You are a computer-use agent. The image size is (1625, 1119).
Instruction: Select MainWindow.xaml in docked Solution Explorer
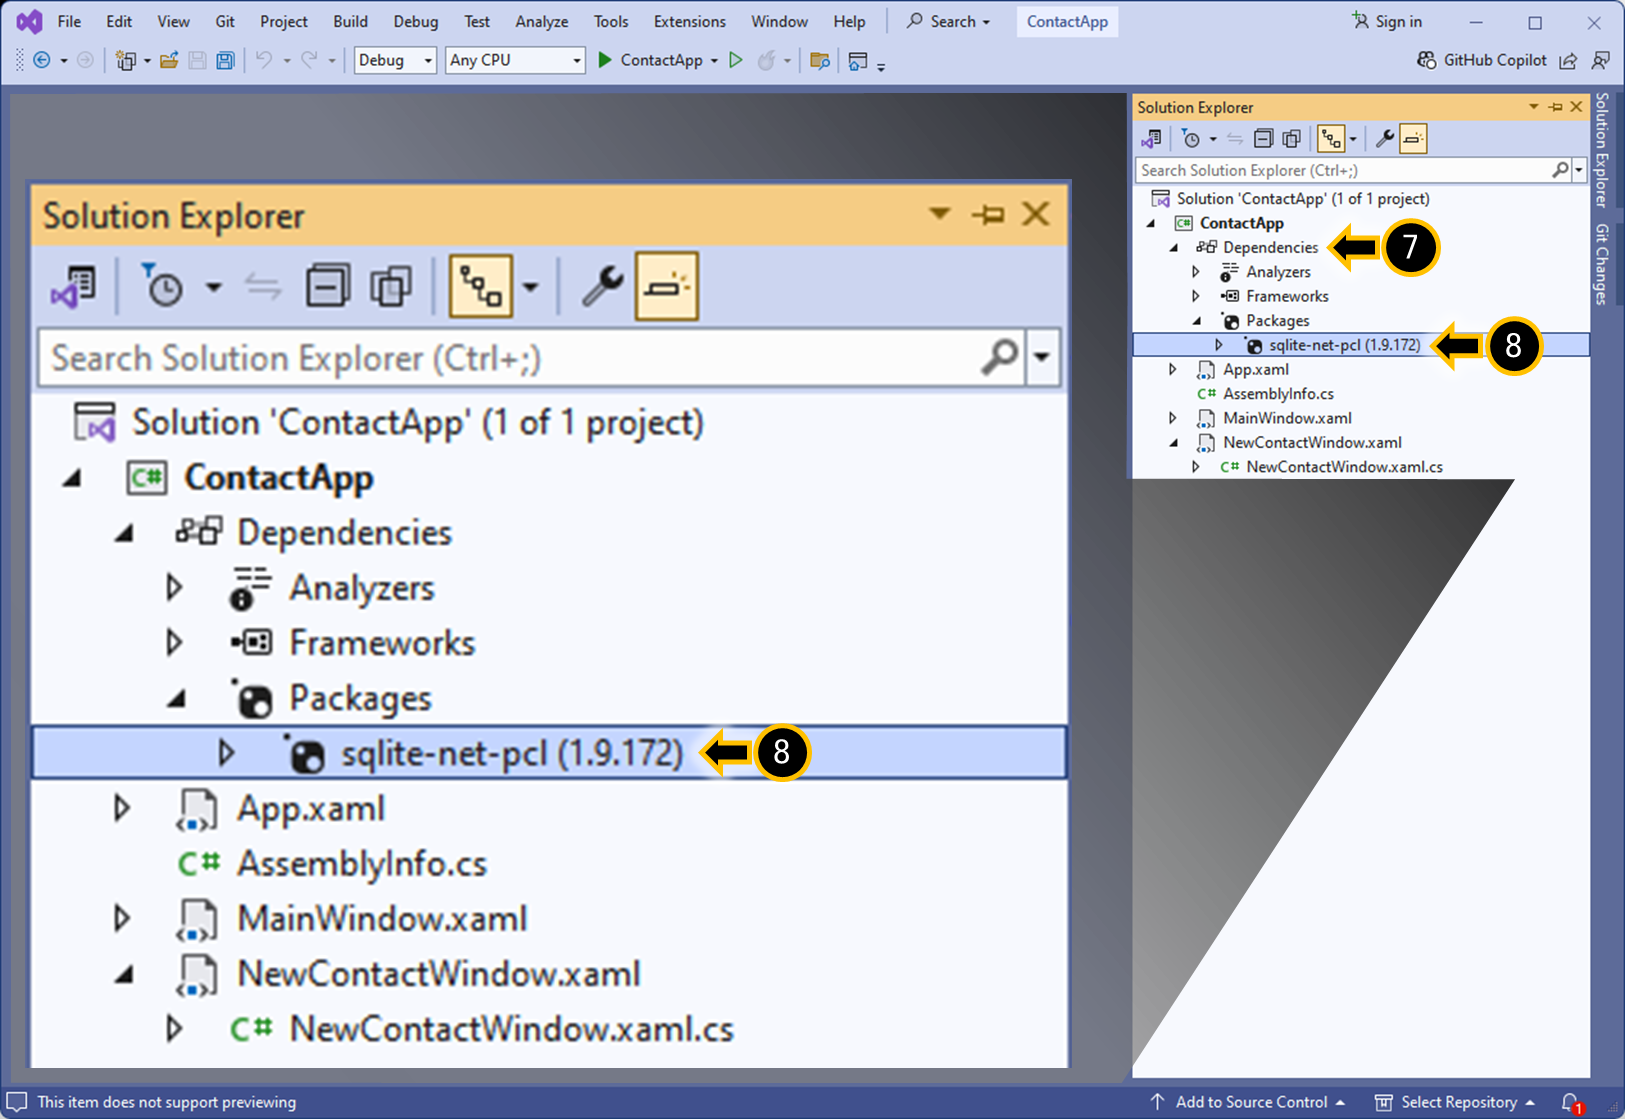point(1287,418)
